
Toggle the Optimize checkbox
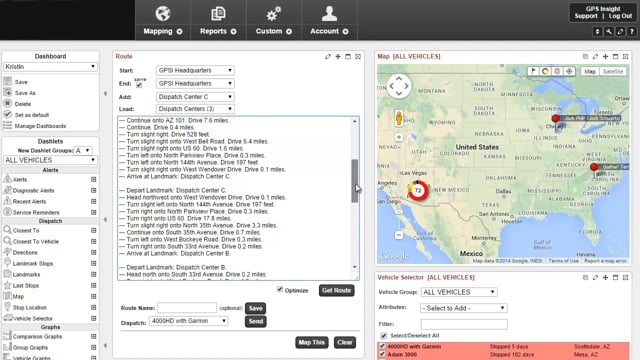point(280,289)
